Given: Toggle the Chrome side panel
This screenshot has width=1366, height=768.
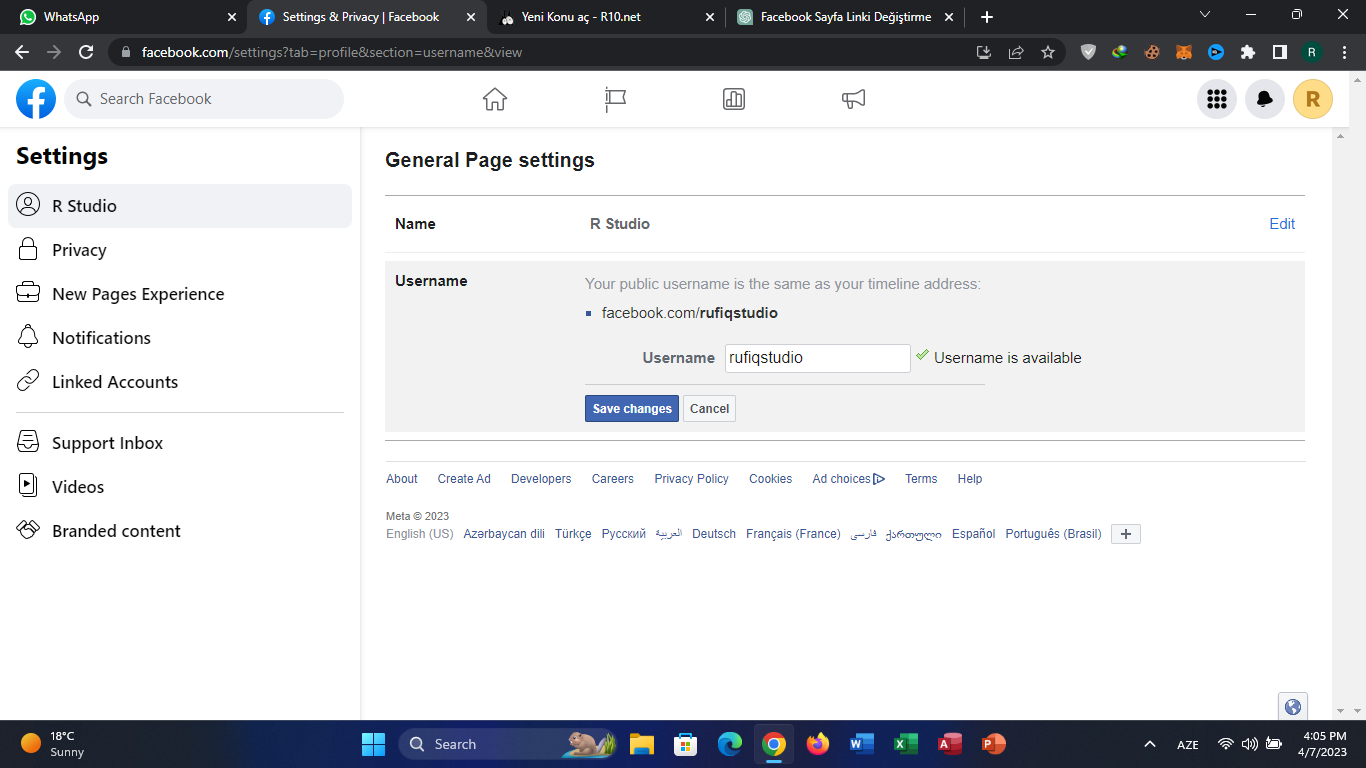Looking at the screenshot, I should click(1280, 52).
